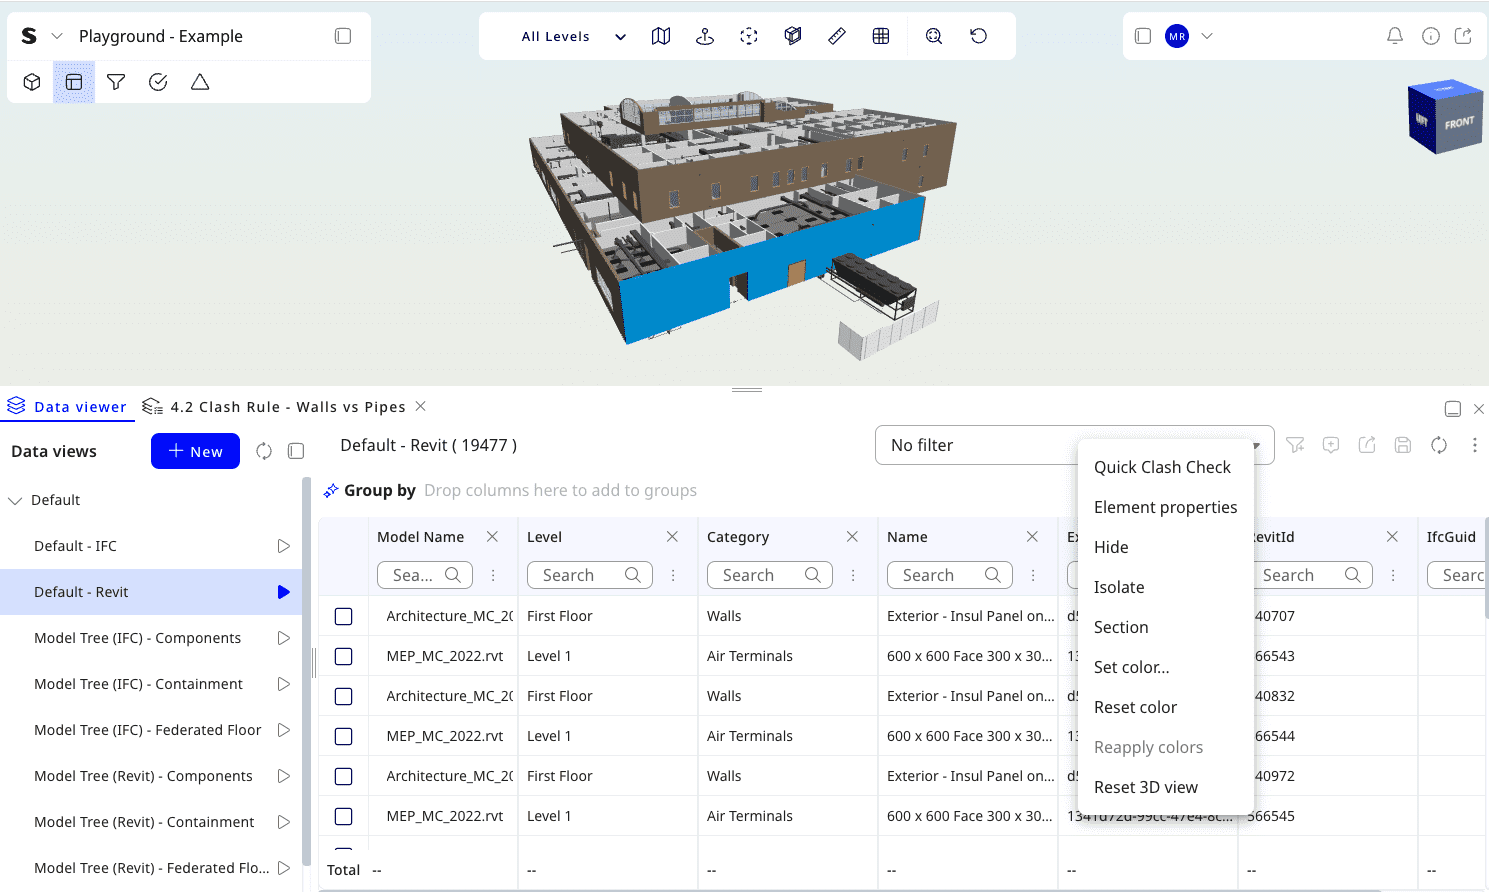This screenshot has width=1489, height=892.
Task: Check the box for first MEP_MC_2022.rvt row
Action: 344,656
